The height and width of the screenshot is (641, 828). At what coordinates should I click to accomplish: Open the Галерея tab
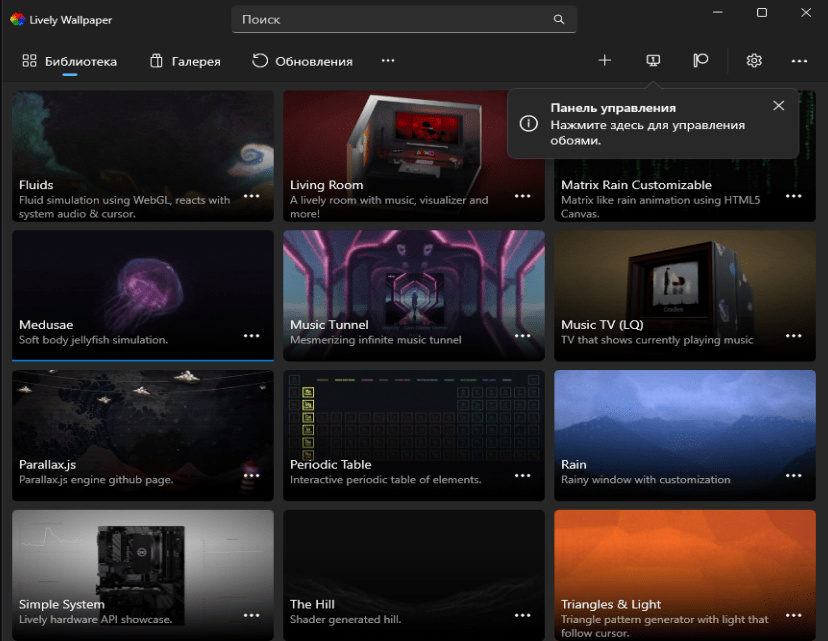185,61
